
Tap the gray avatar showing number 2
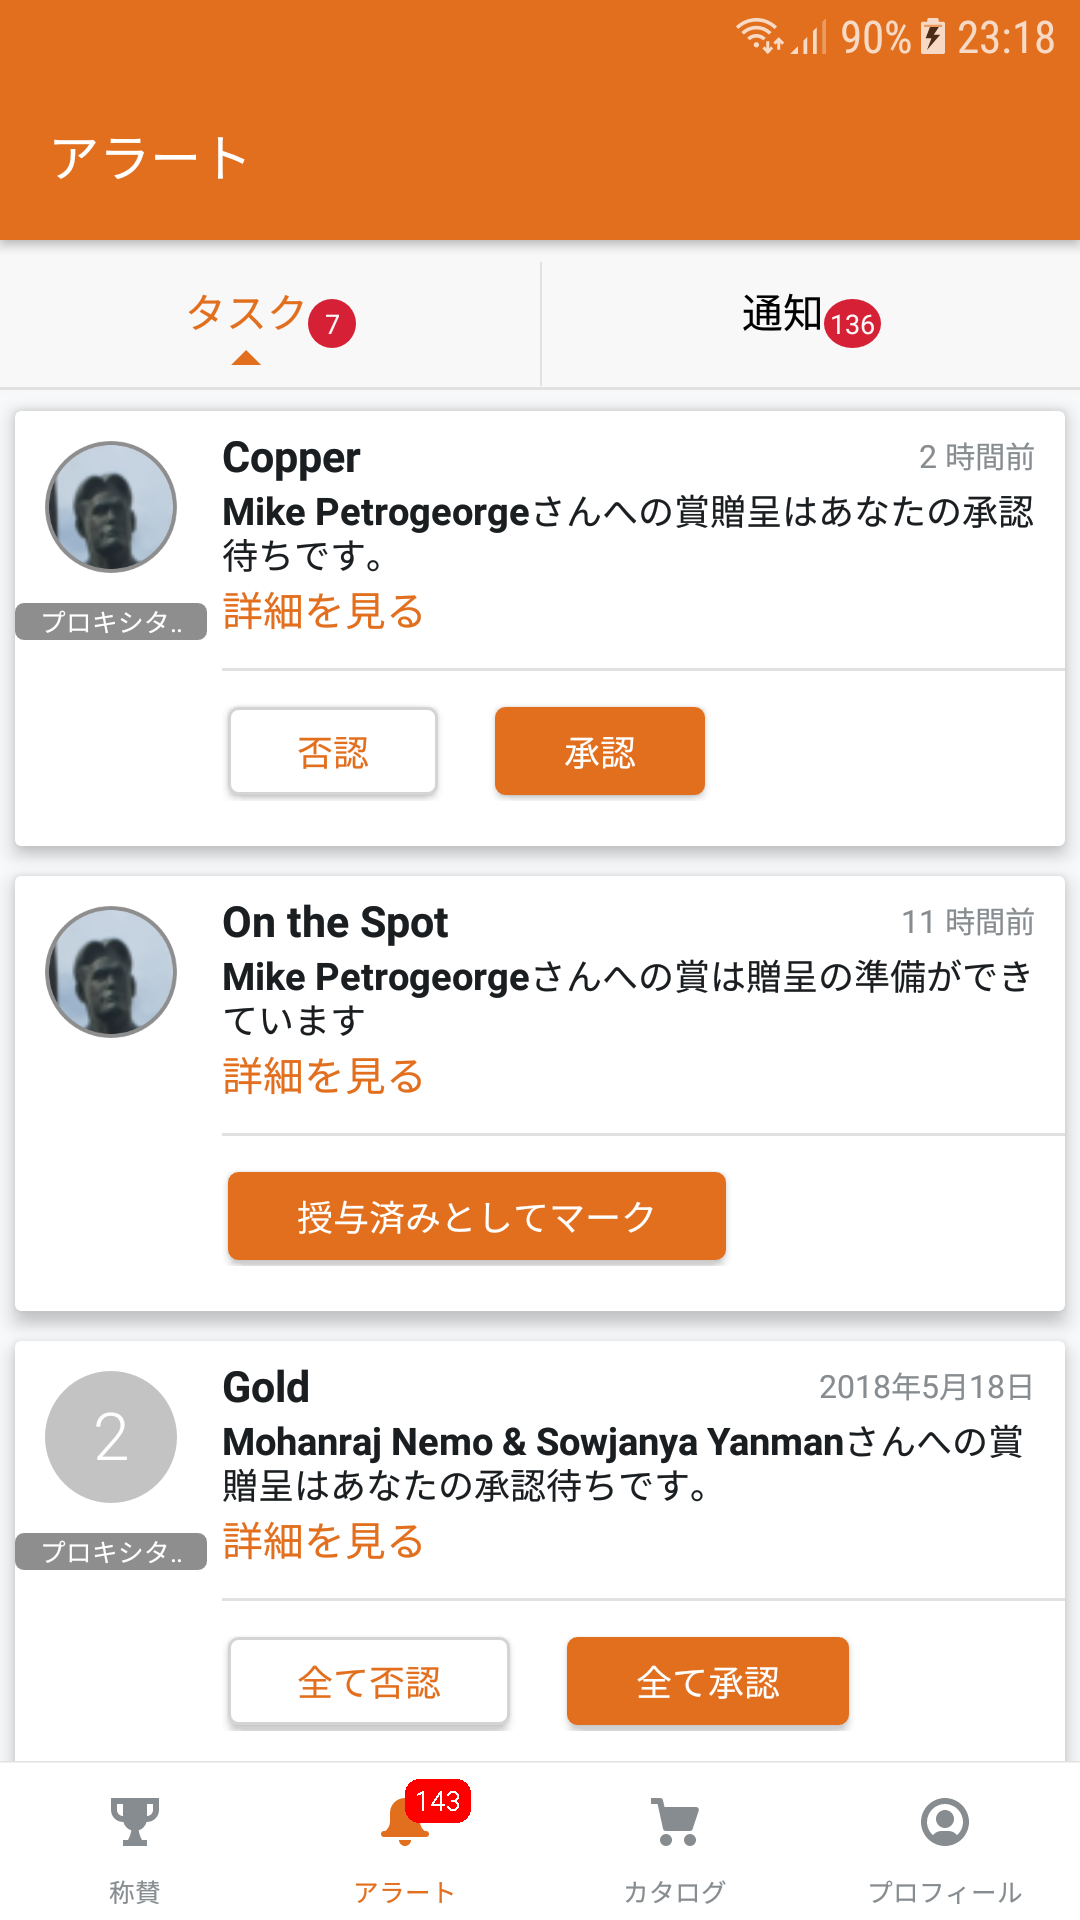[111, 1437]
